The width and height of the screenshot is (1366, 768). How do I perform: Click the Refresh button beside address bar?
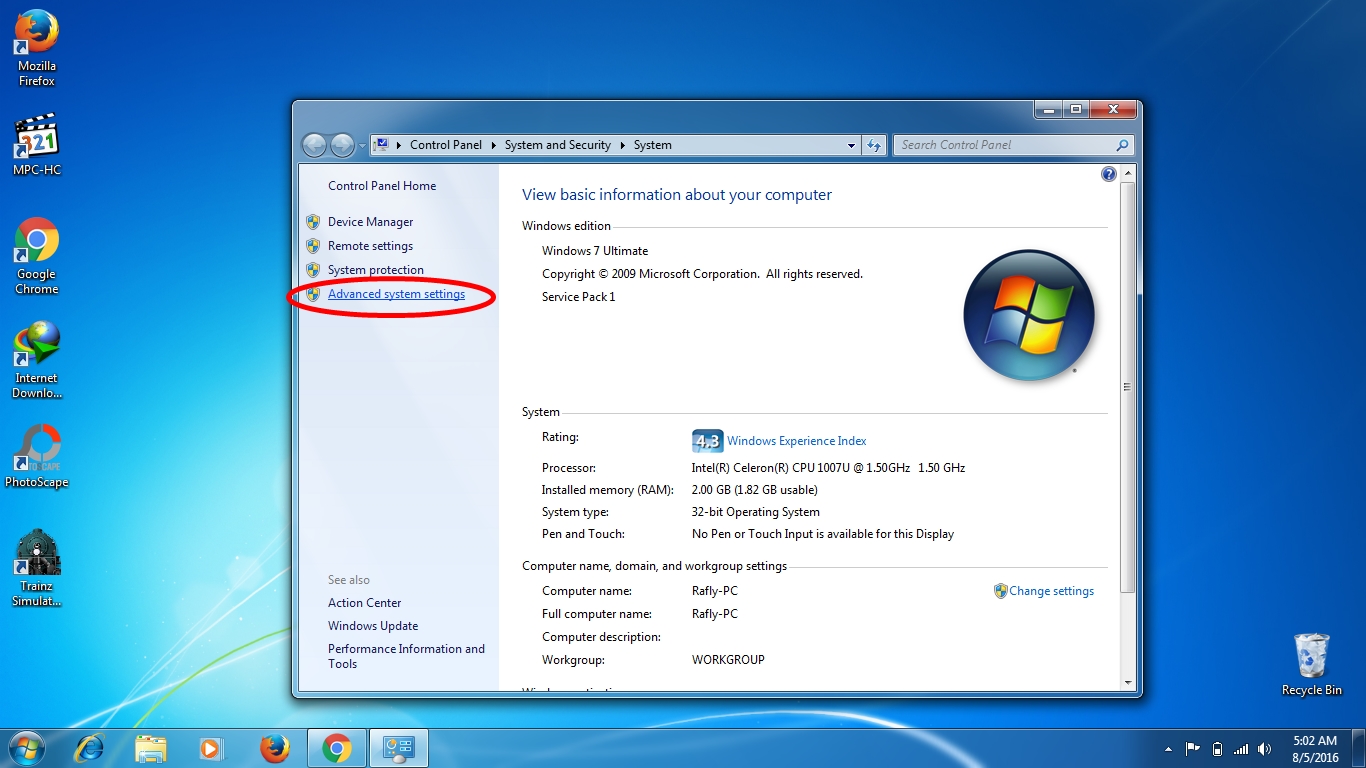874,145
